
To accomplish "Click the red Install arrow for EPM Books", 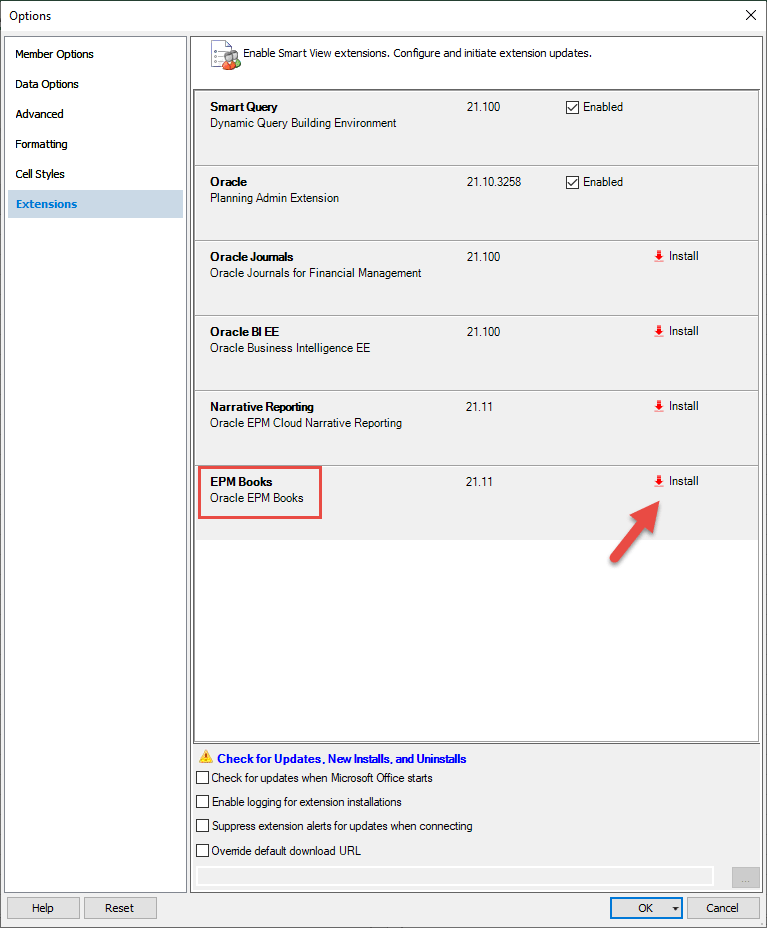I will pyautogui.click(x=658, y=481).
